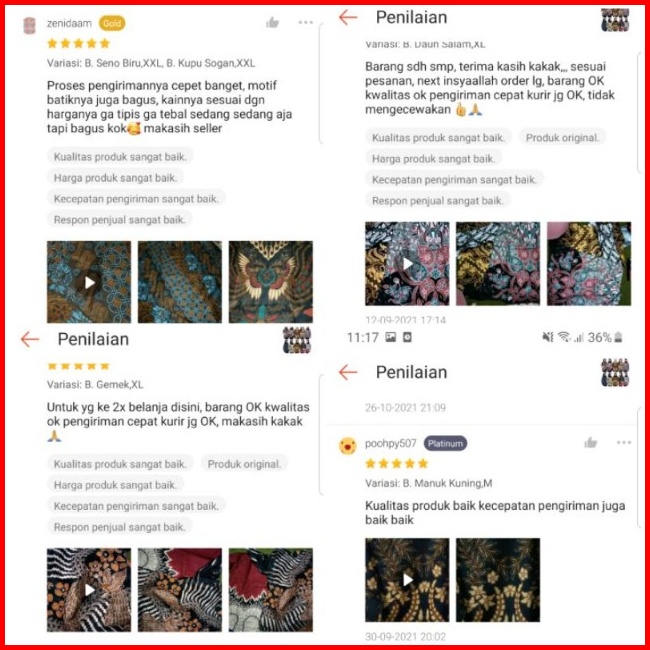Open product thumbnail in bottom-left Penilaian header
The height and width of the screenshot is (650, 650).
pos(297,340)
